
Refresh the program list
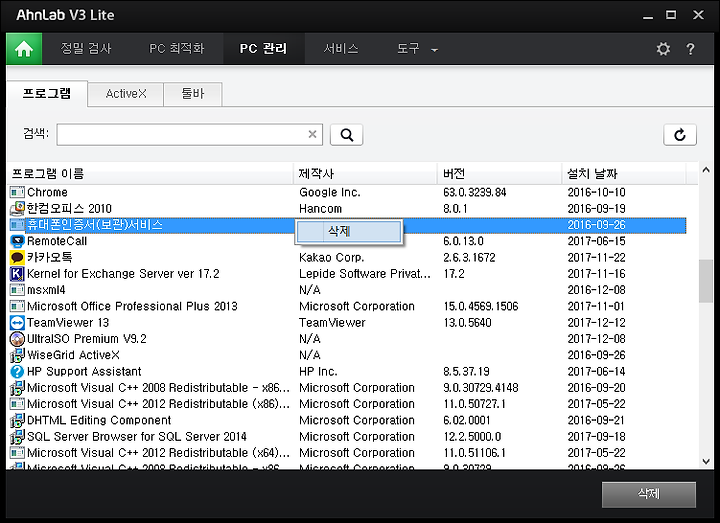click(680, 135)
